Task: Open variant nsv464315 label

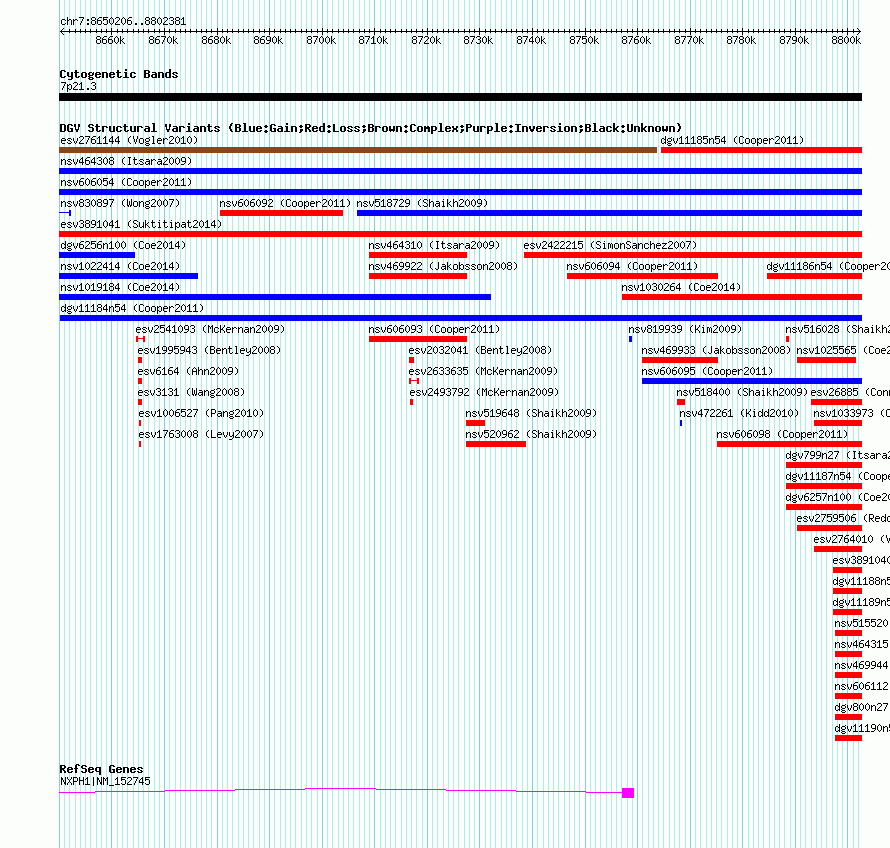Action: point(861,644)
